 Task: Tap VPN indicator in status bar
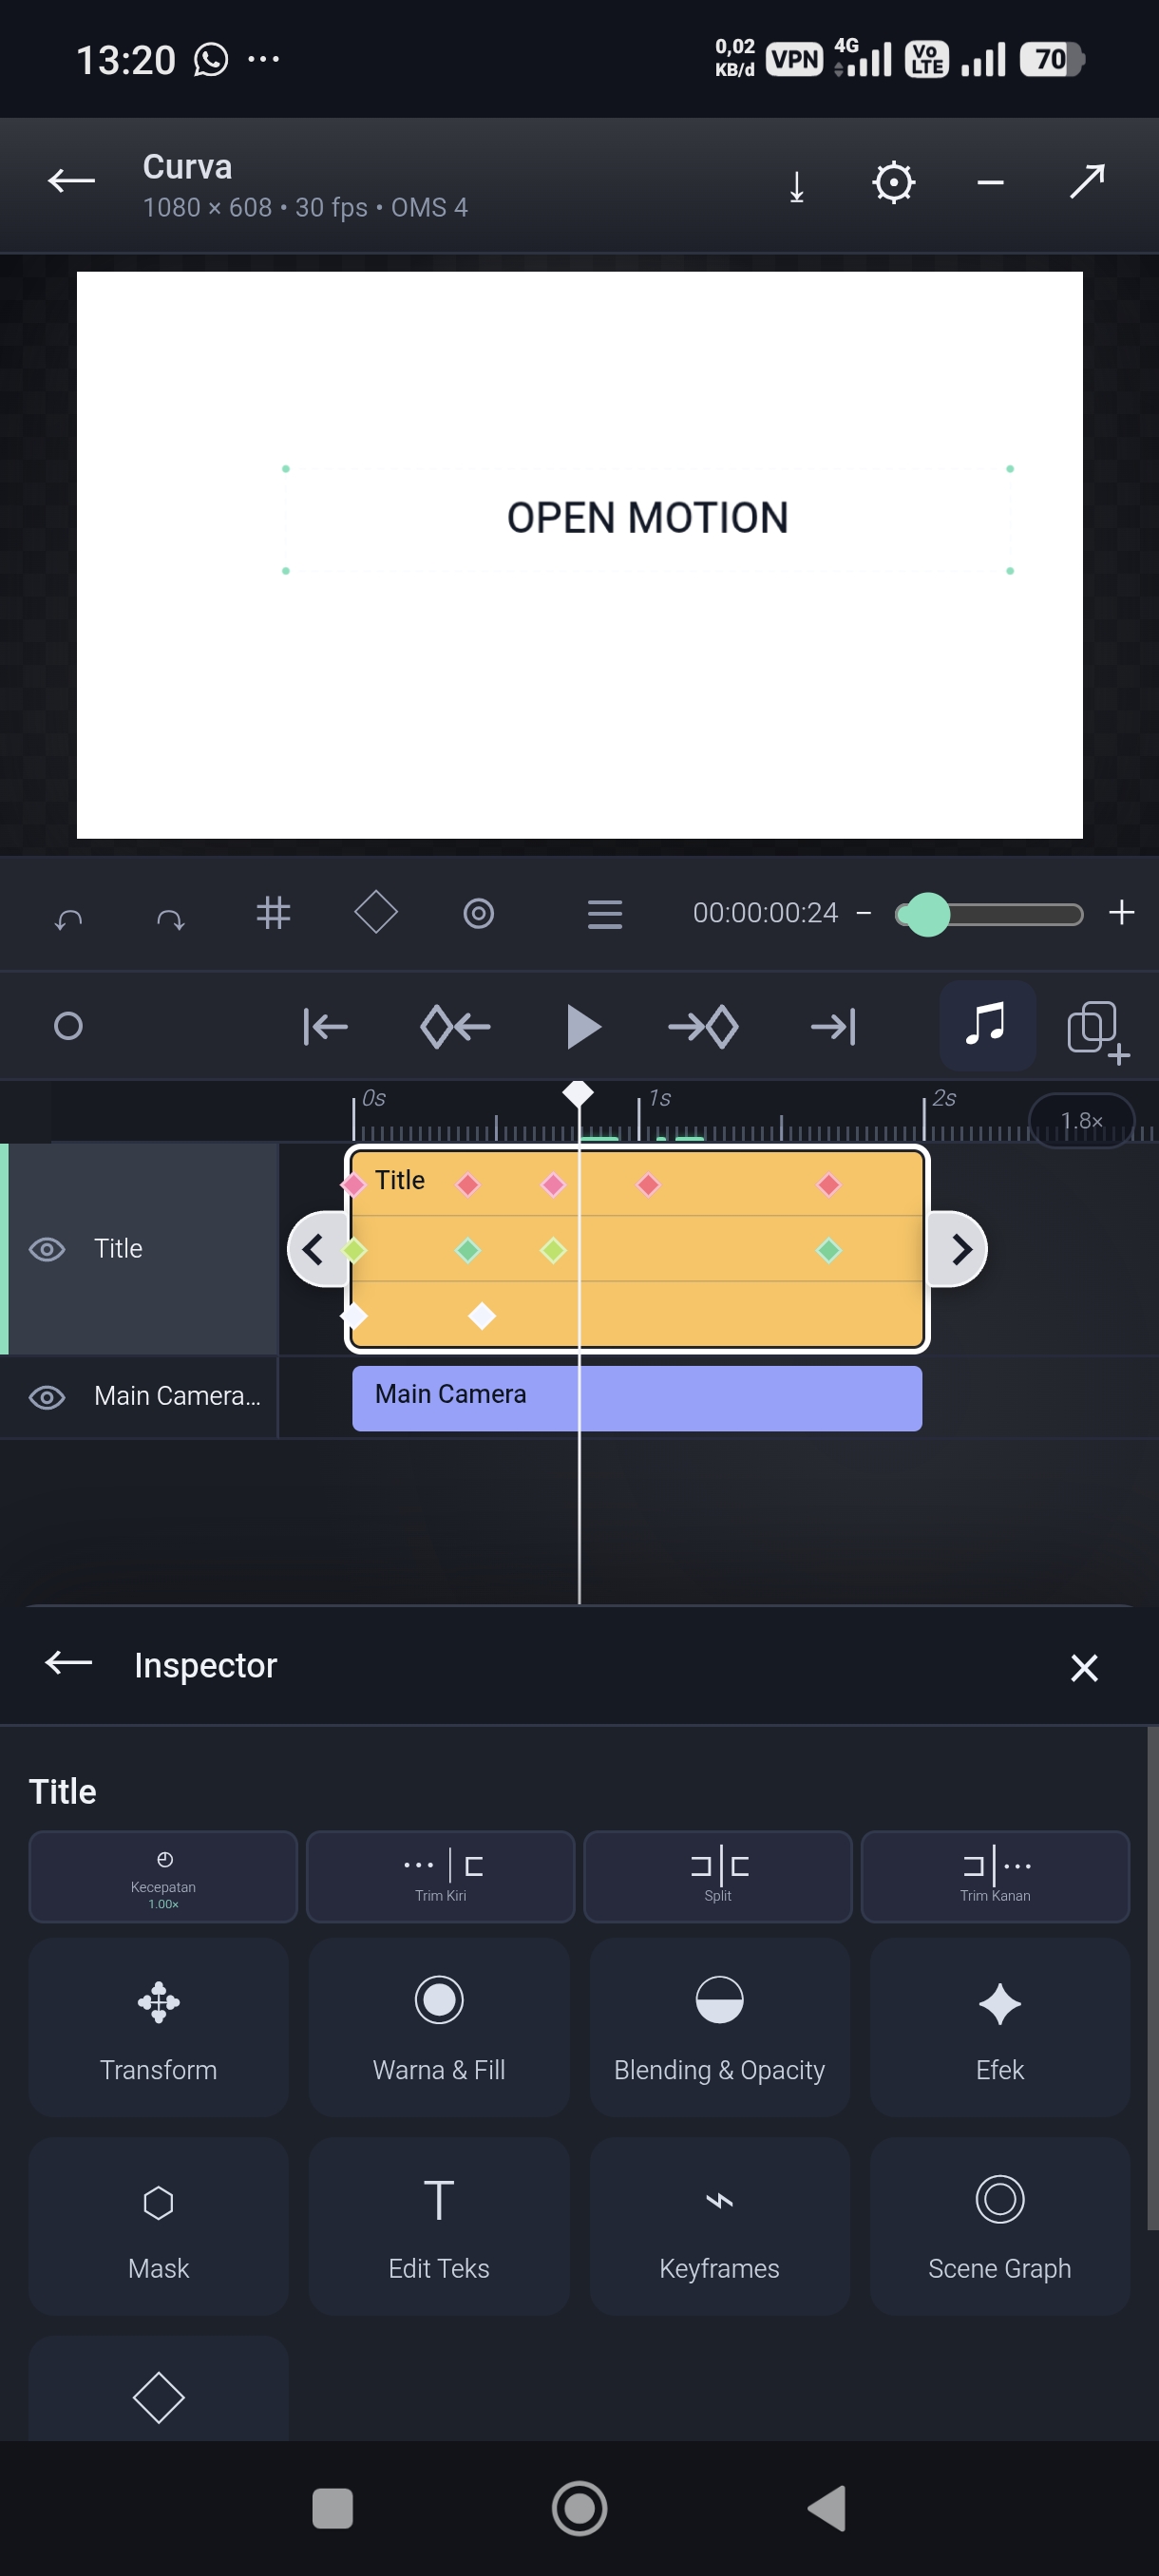click(x=794, y=59)
